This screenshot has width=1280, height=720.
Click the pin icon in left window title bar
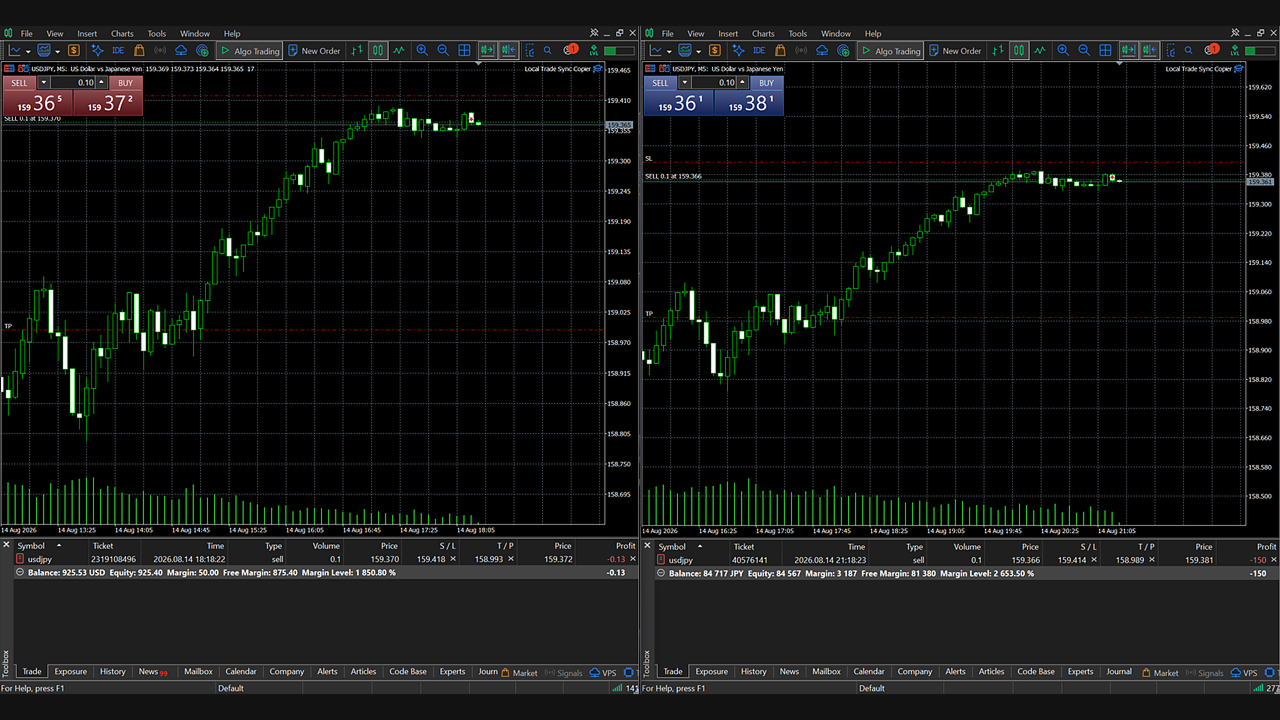[x=594, y=33]
